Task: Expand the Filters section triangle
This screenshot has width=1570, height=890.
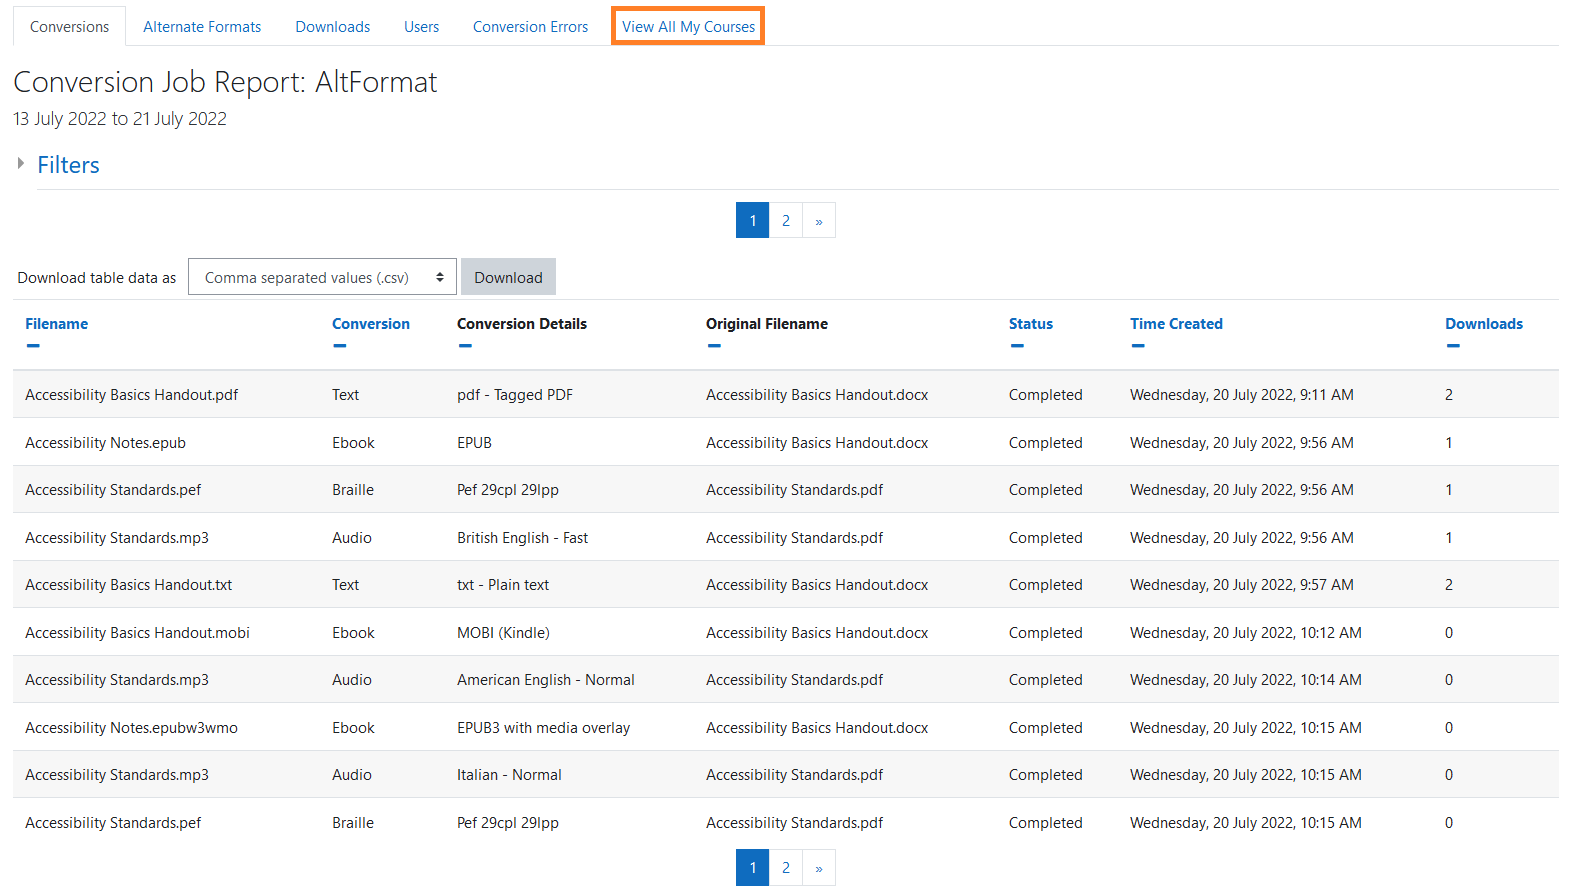Action: 20,163
